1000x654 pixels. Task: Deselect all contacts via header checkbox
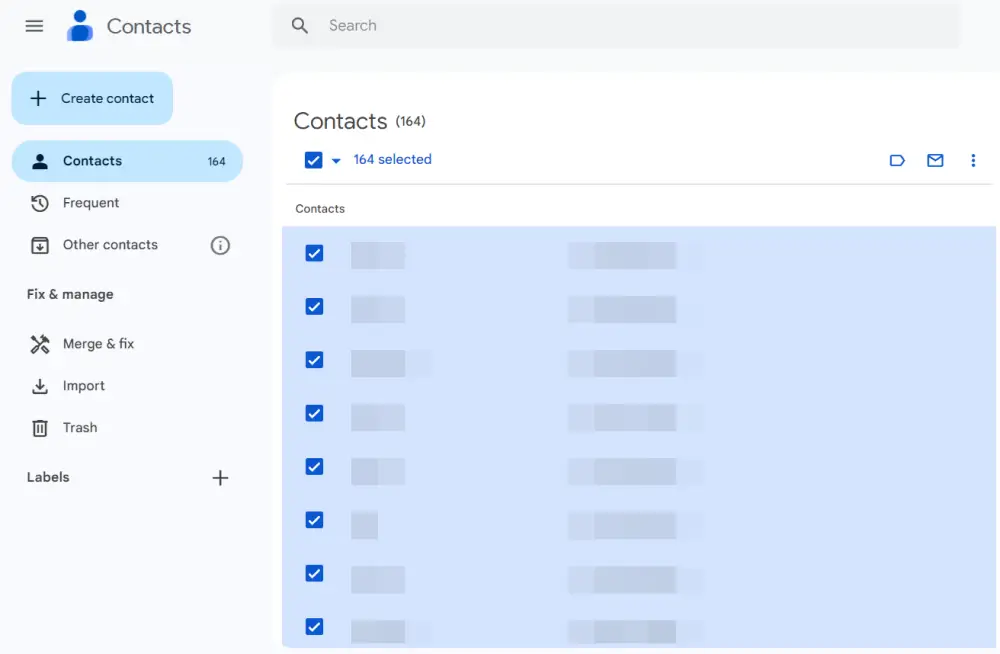[x=314, y=160]
